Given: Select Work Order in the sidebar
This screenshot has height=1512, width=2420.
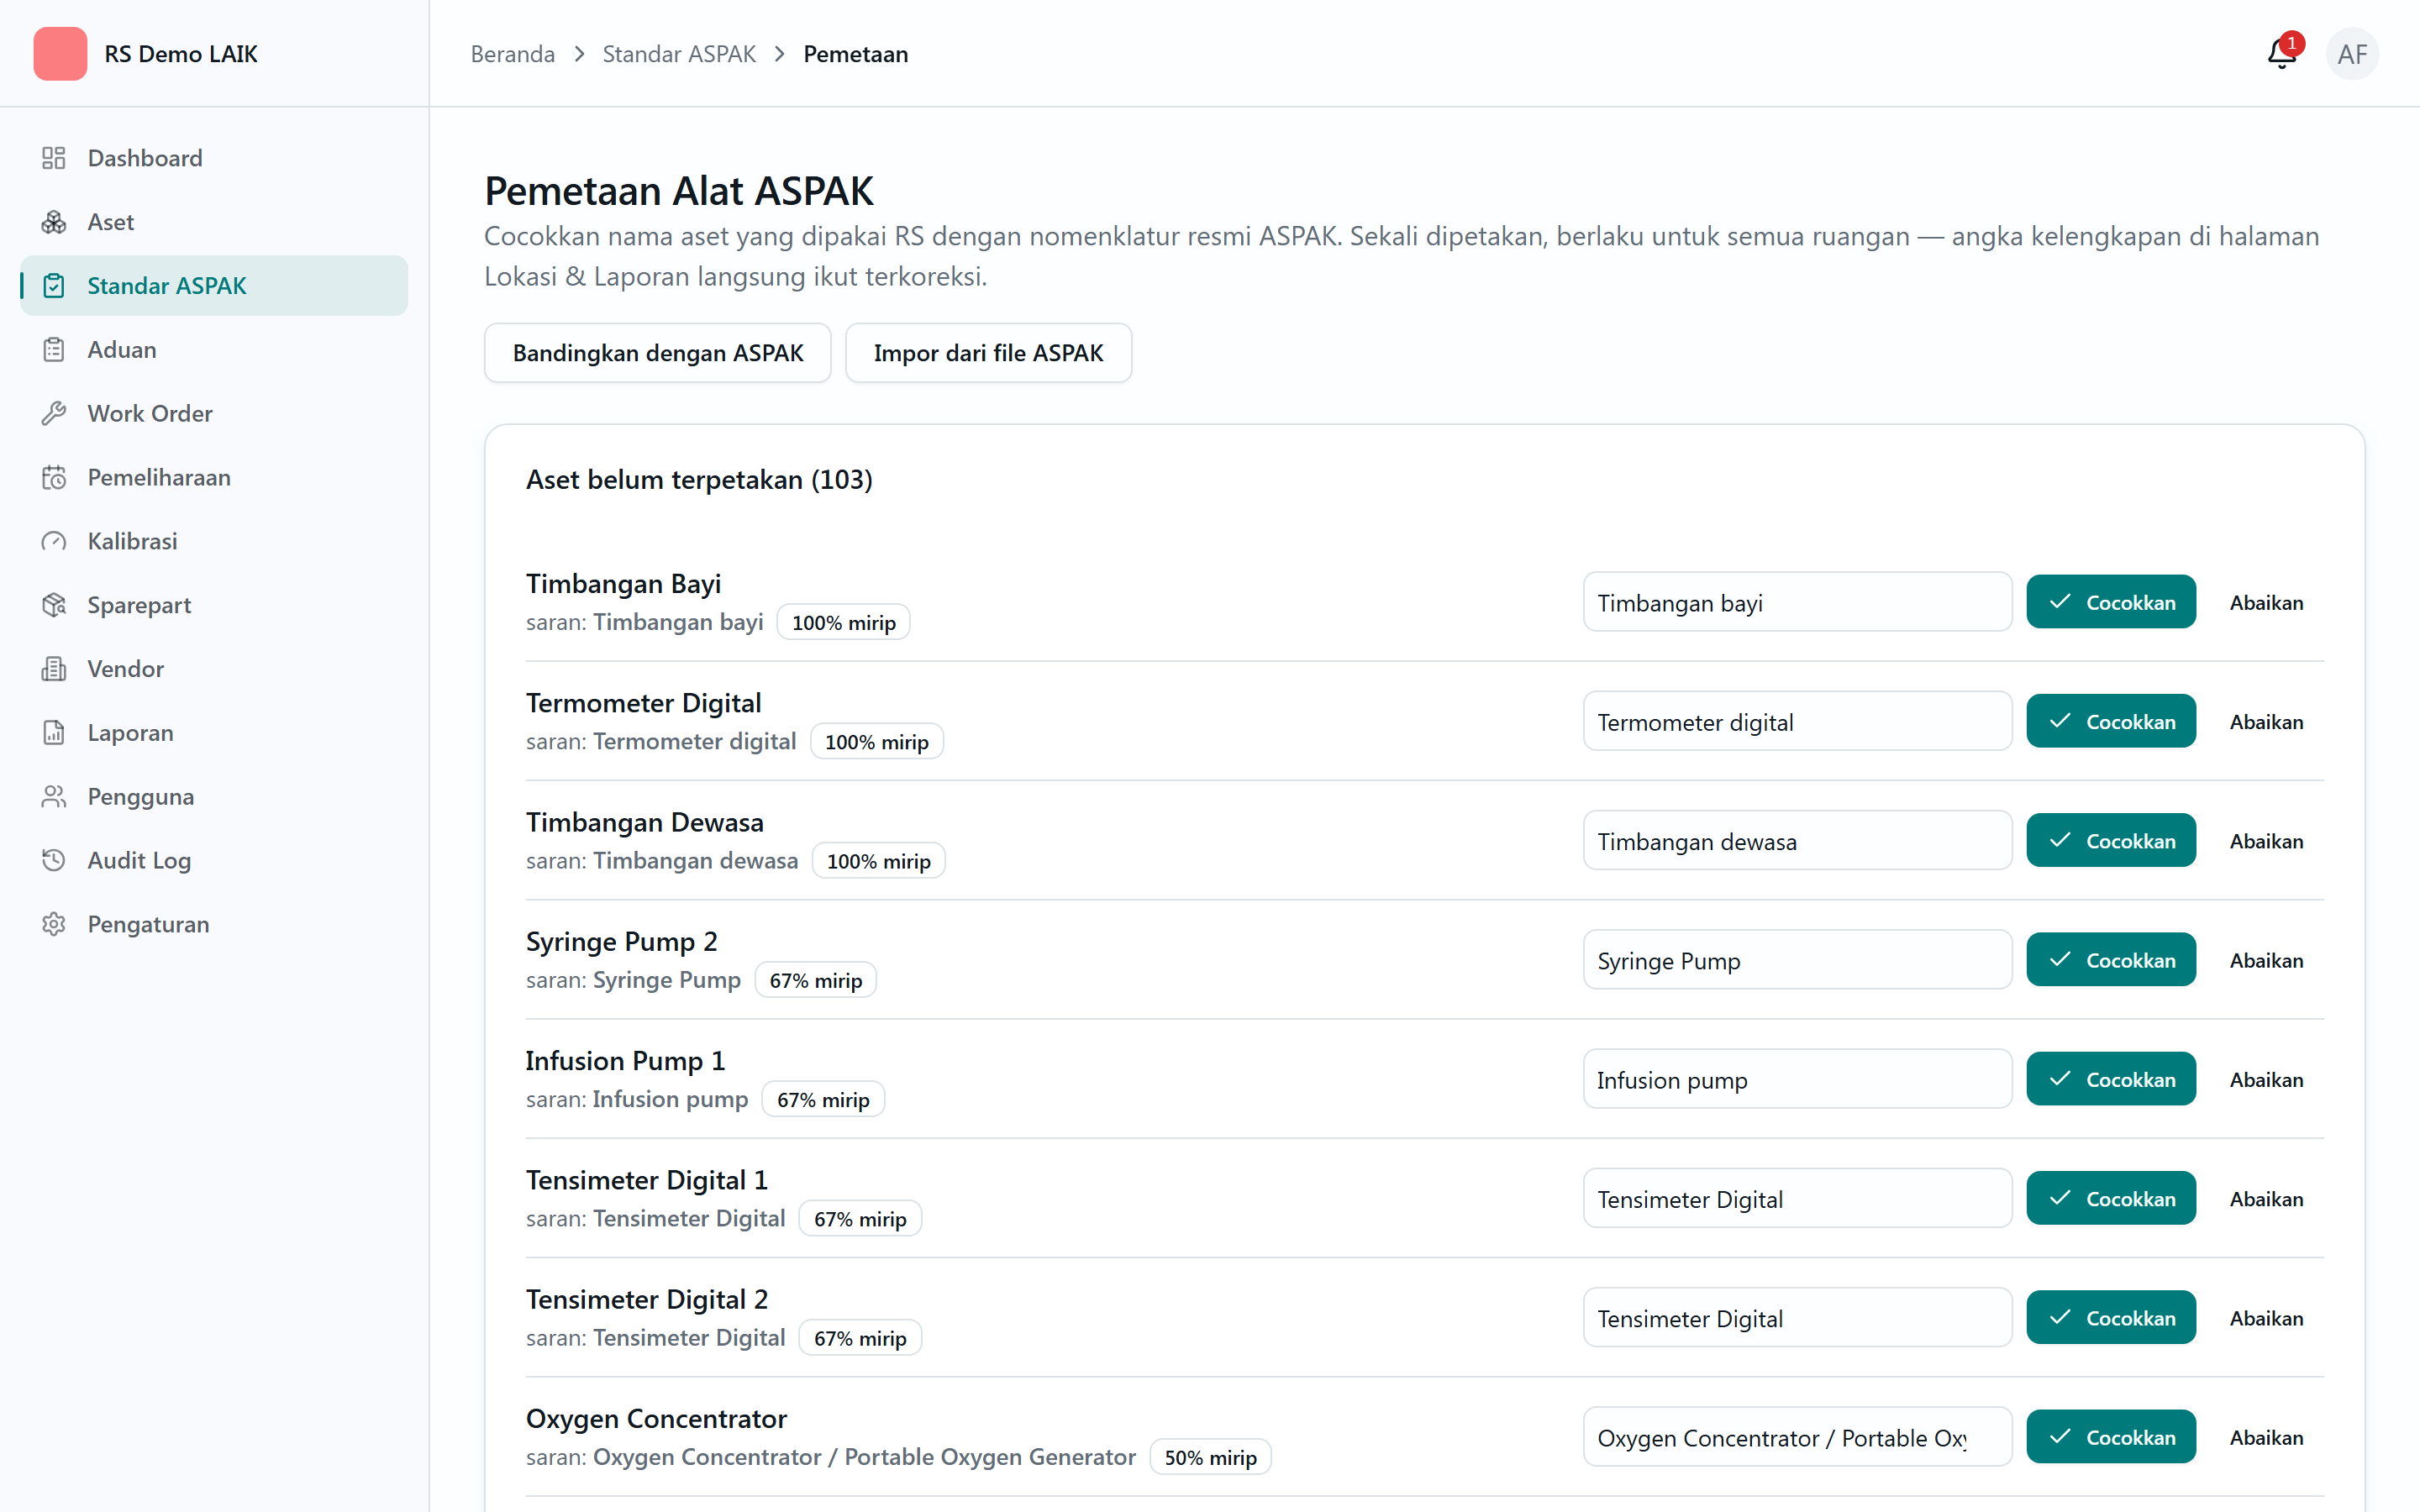Looking at the screenshot, I should (214, 414).
